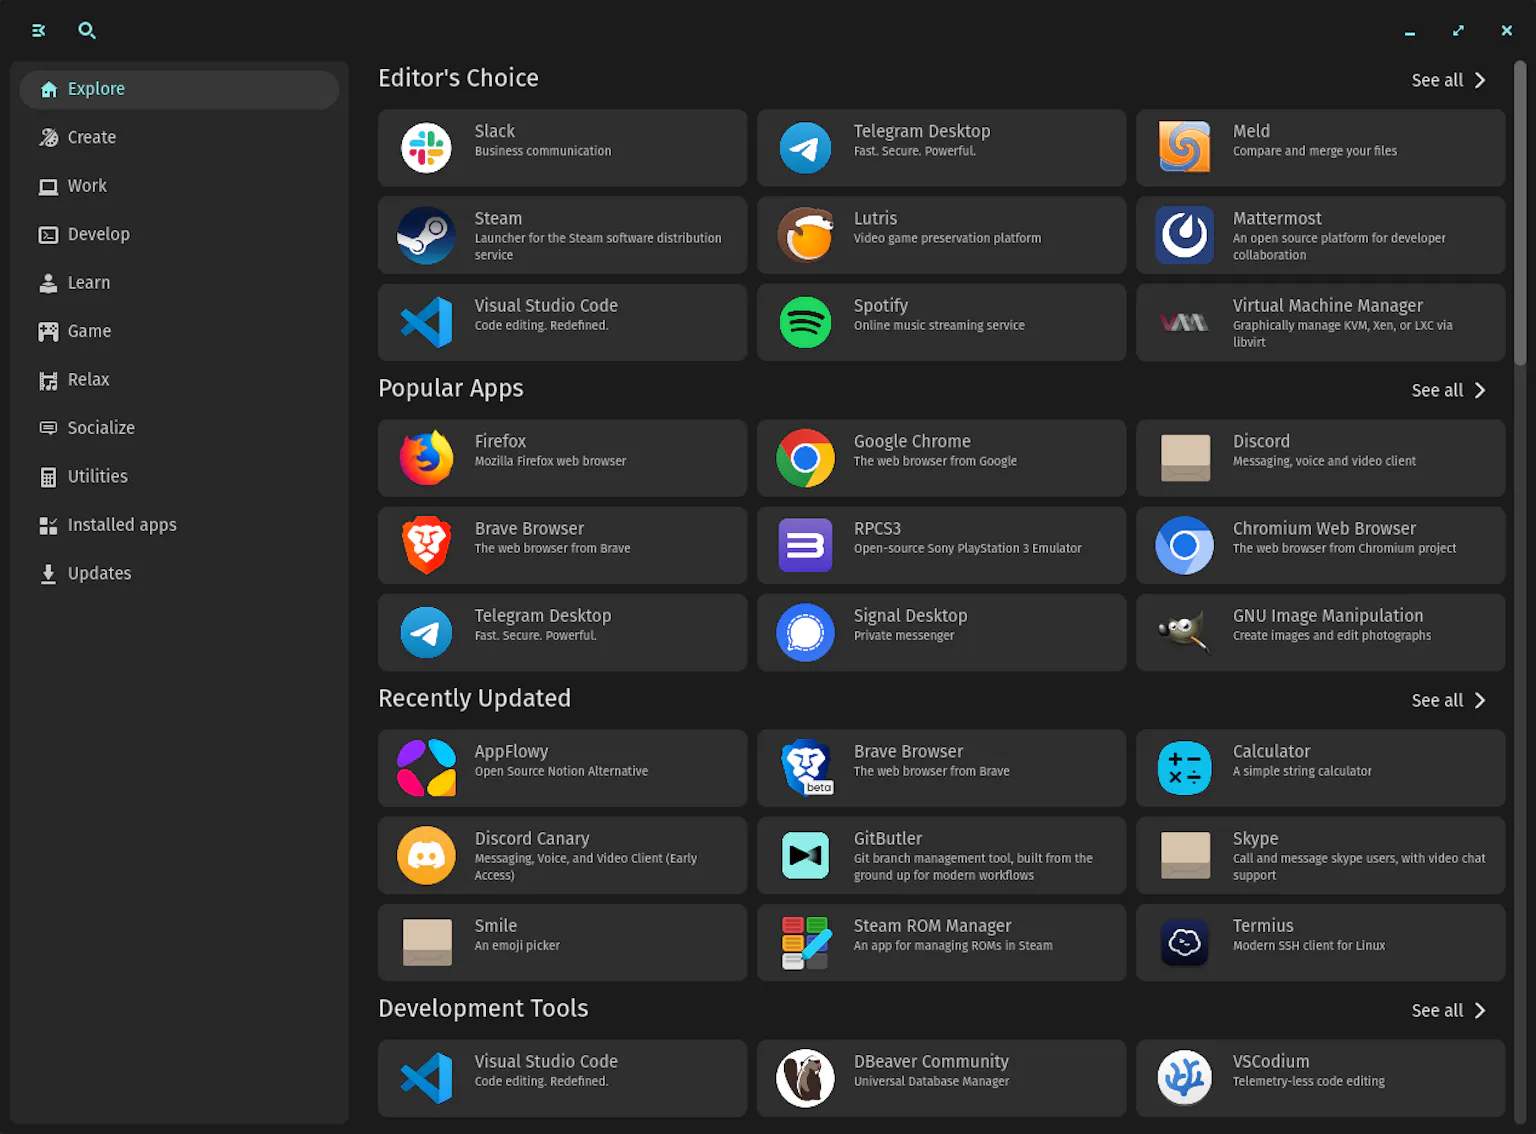Click the chevron next to Popular Apps See all

pyautogui.click(x=1480, y=390)
